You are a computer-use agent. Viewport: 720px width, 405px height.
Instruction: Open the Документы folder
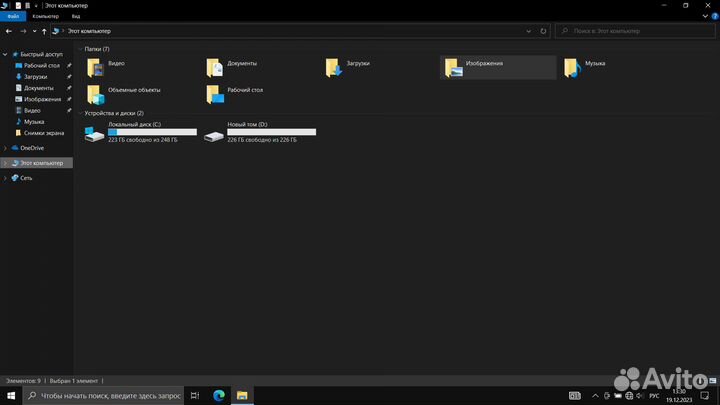[215, 67]
